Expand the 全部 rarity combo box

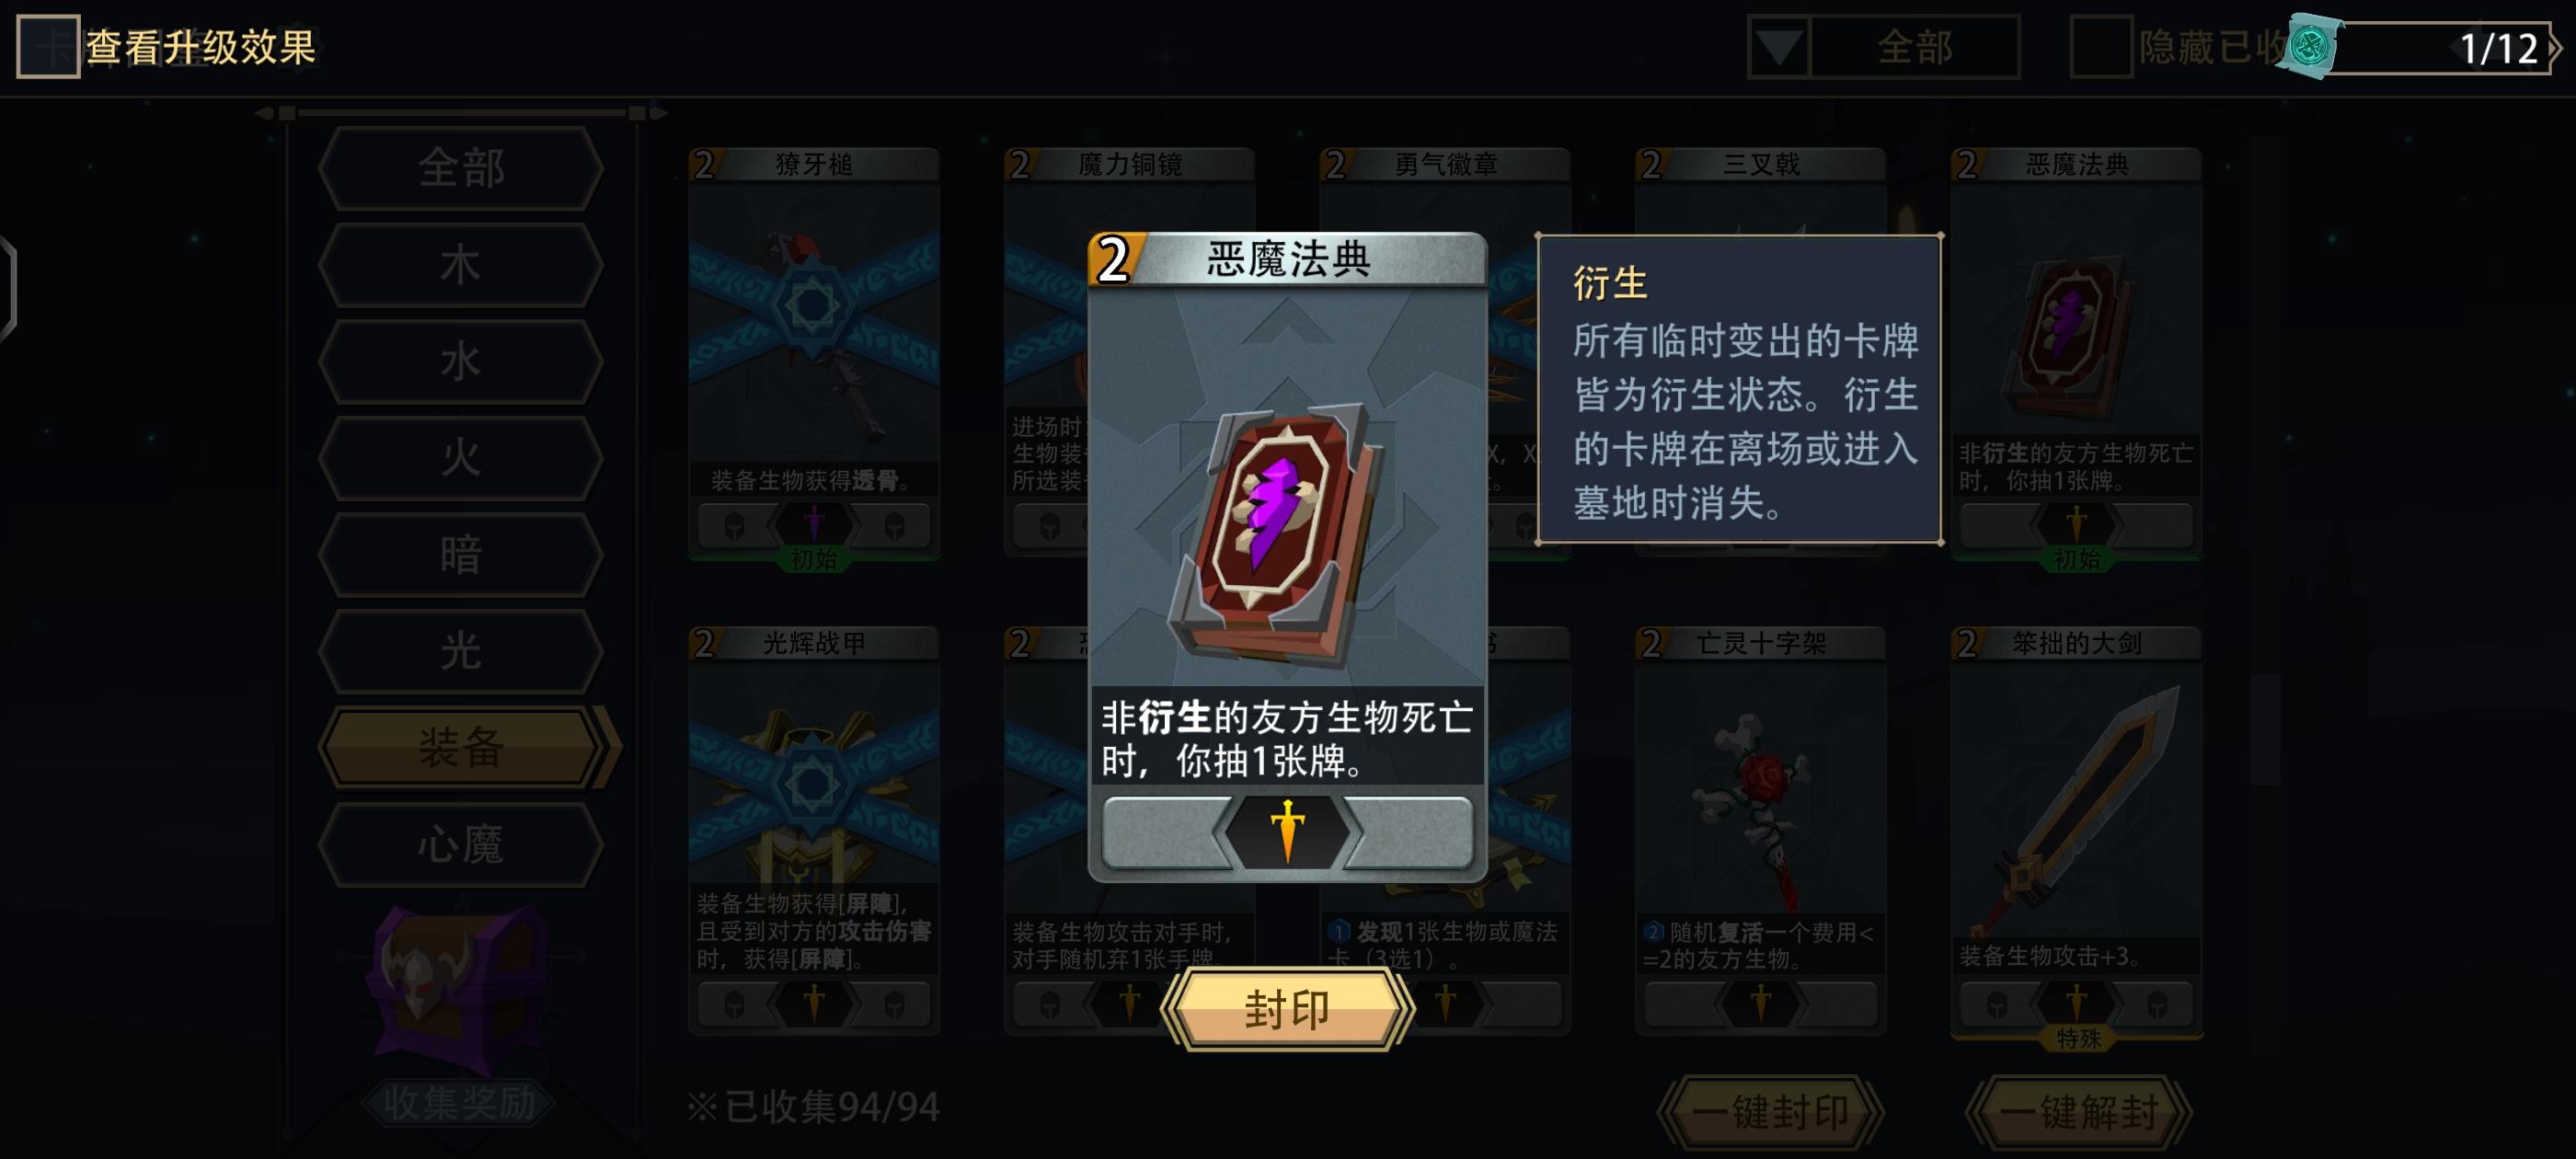tap(1884, 47)
